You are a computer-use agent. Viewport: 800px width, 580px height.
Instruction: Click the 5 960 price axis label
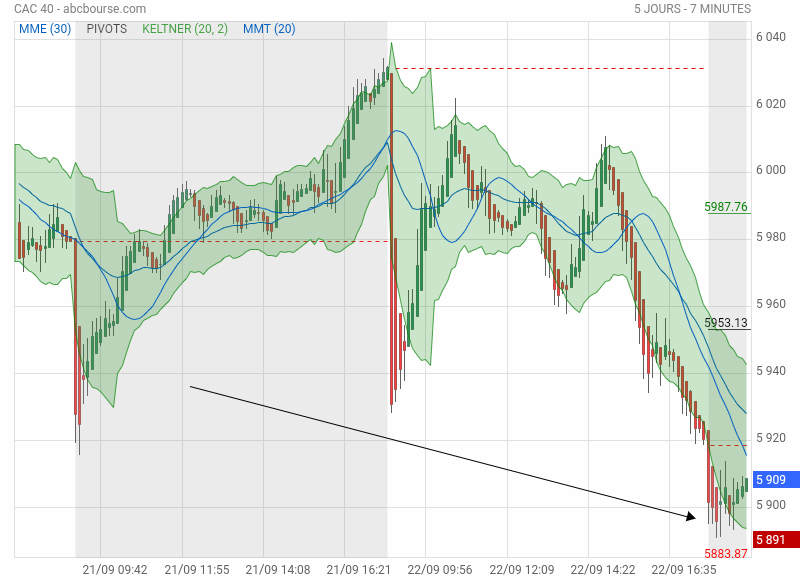coord(771,304)
